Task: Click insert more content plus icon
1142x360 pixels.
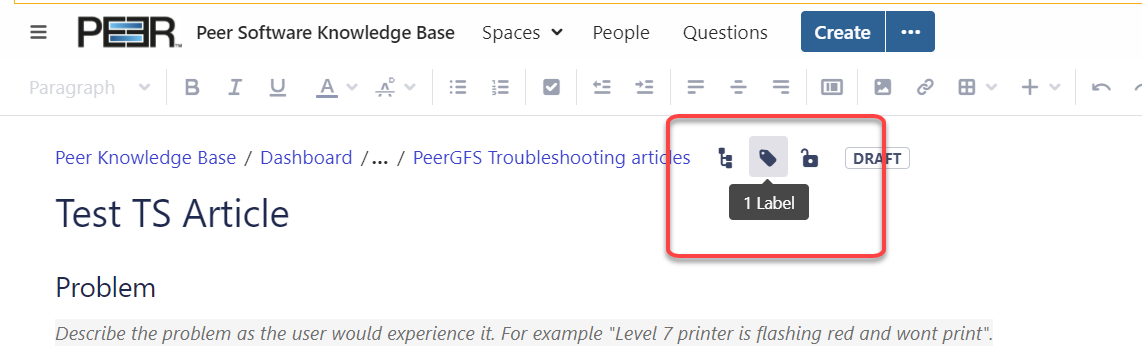Action: tap(1030, 88)
